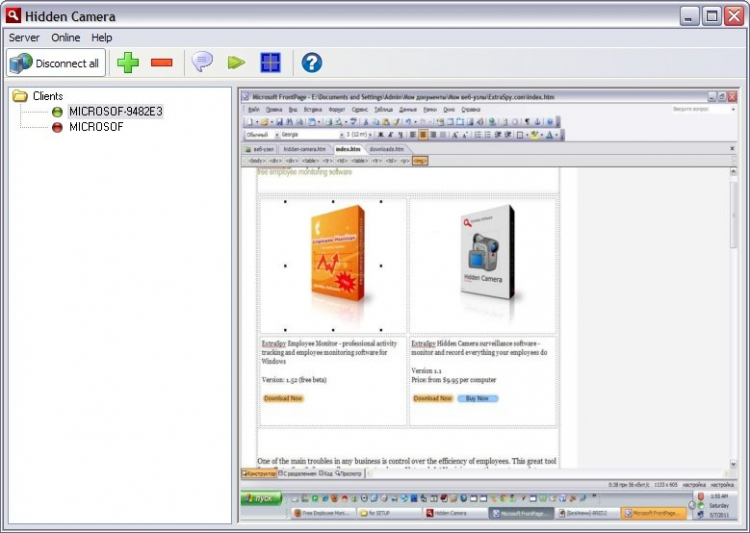The height and width of the screenshot is (533, 750).
Task: Click the Paste clipboard icon in FrontPage
Action: click(386, 122)
